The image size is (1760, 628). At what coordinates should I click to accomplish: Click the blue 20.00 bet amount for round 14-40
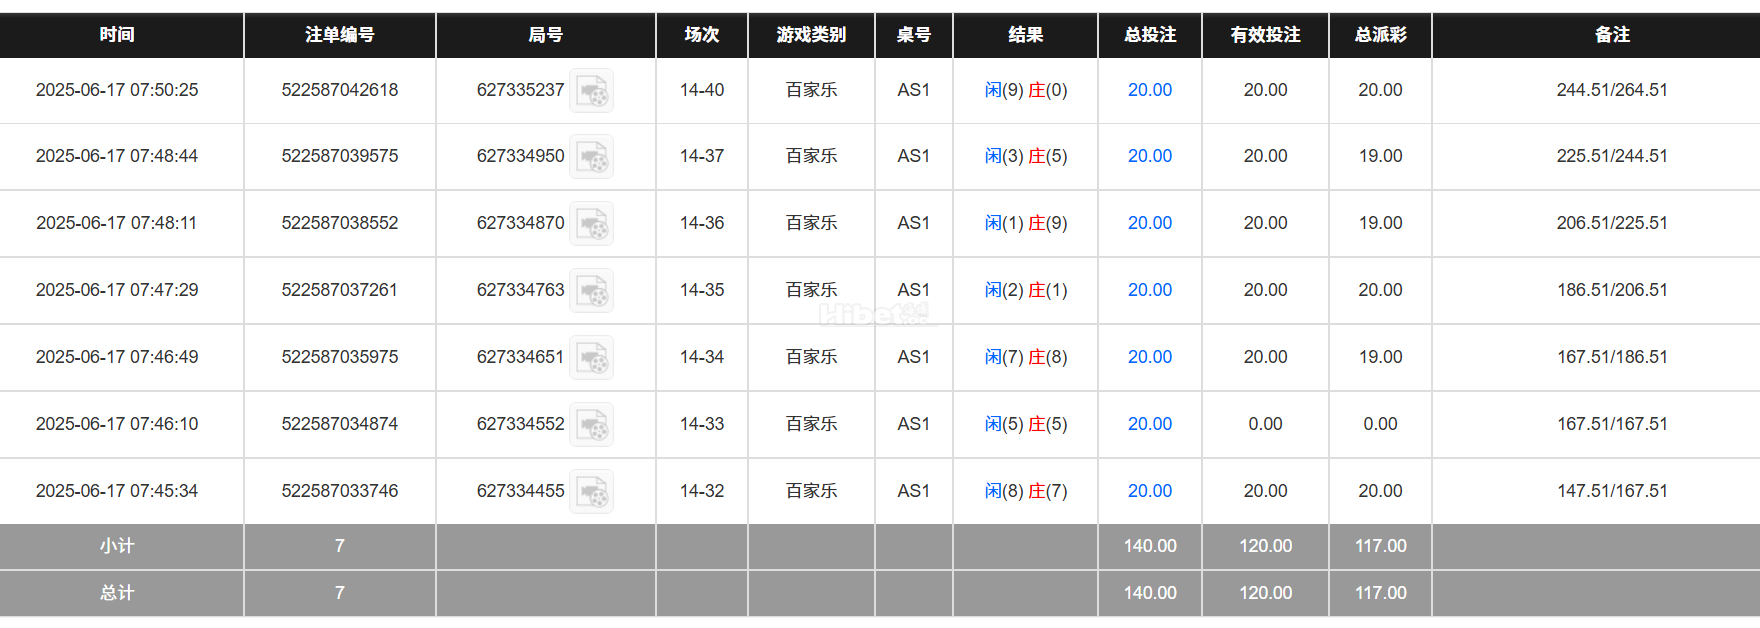point(1149,90)
